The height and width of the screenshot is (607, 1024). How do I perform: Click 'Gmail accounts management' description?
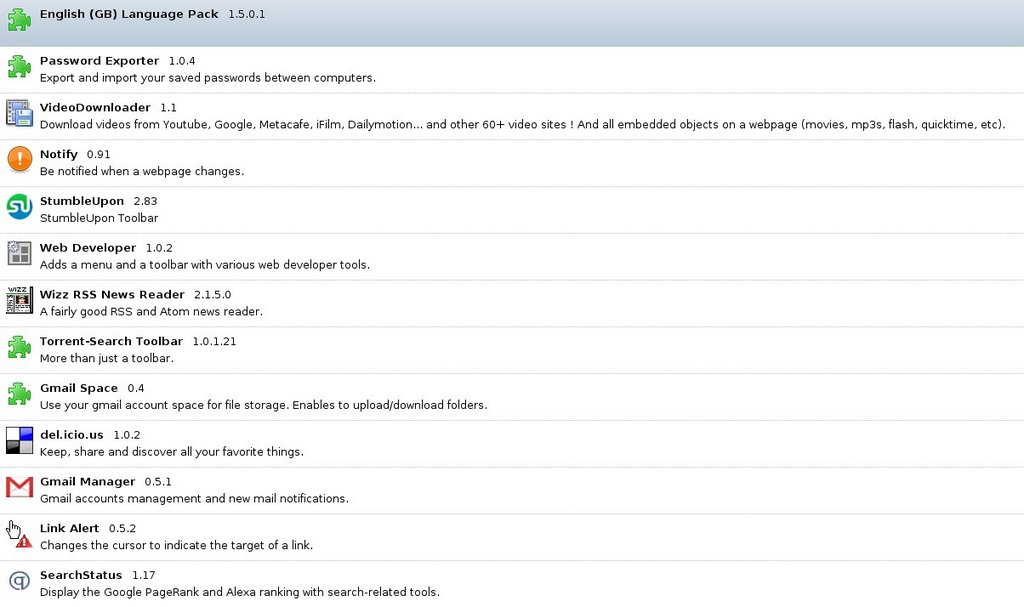coord(194,499)
